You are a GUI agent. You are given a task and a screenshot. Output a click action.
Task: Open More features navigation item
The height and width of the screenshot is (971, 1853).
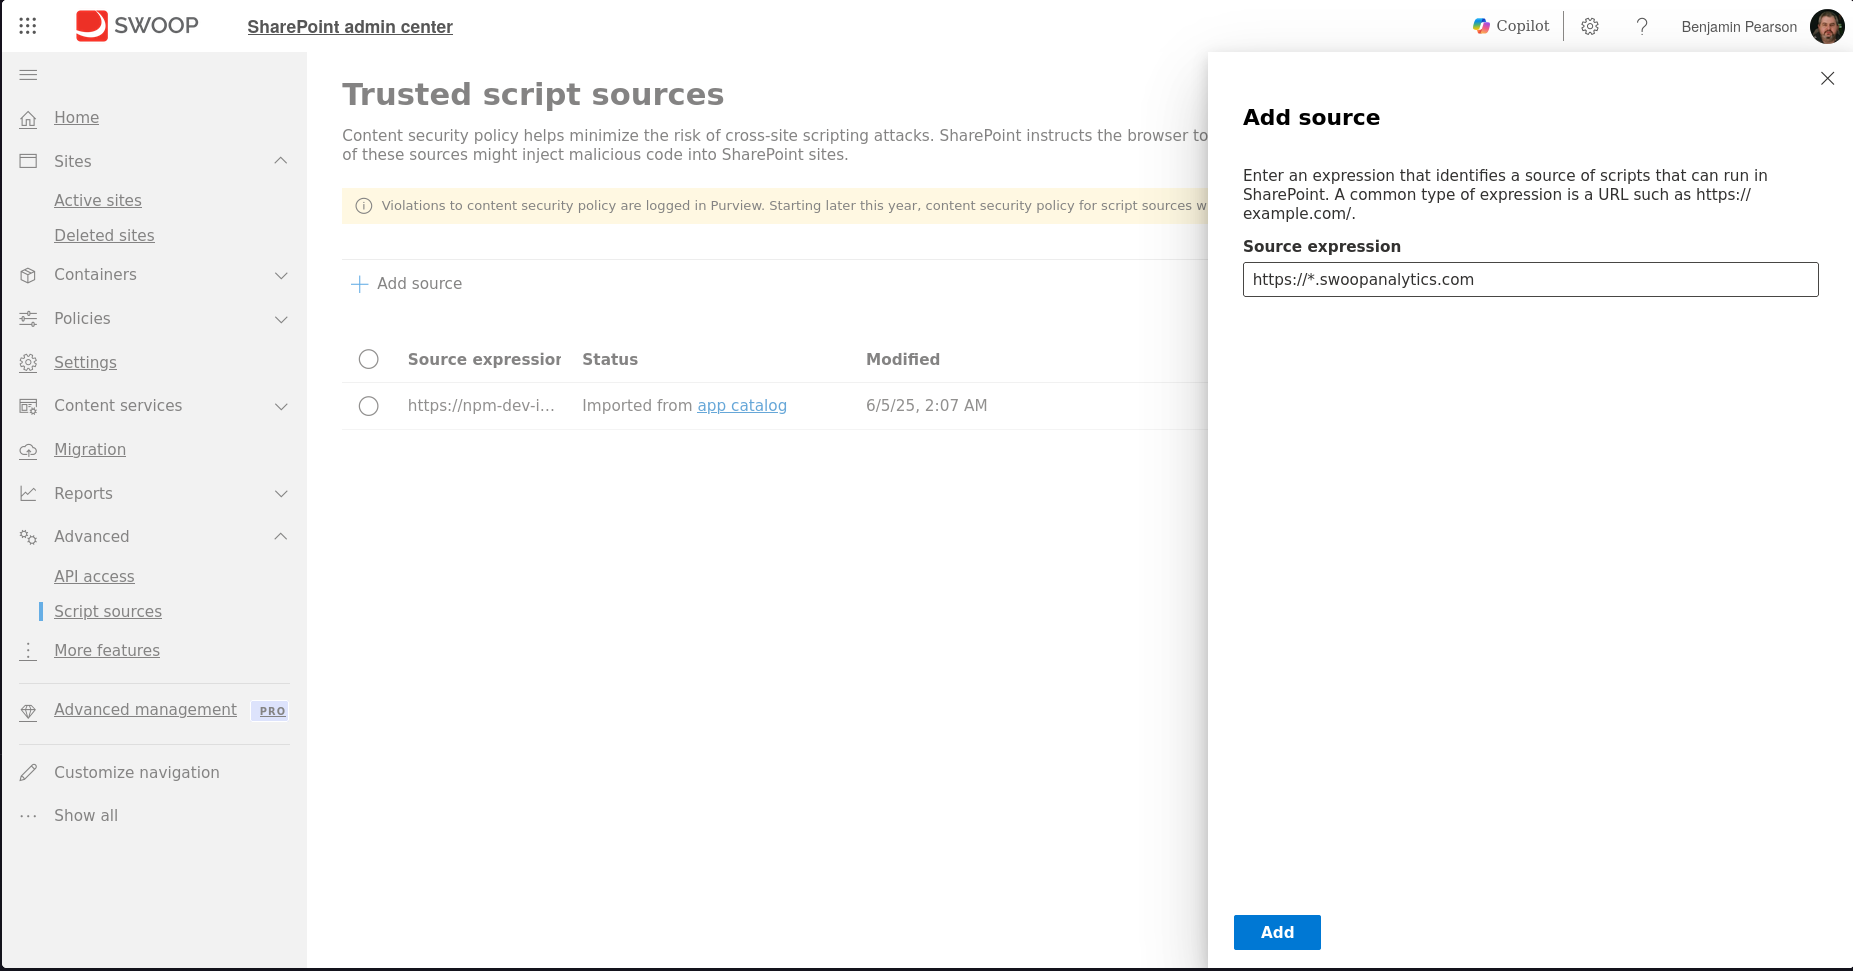107,651
